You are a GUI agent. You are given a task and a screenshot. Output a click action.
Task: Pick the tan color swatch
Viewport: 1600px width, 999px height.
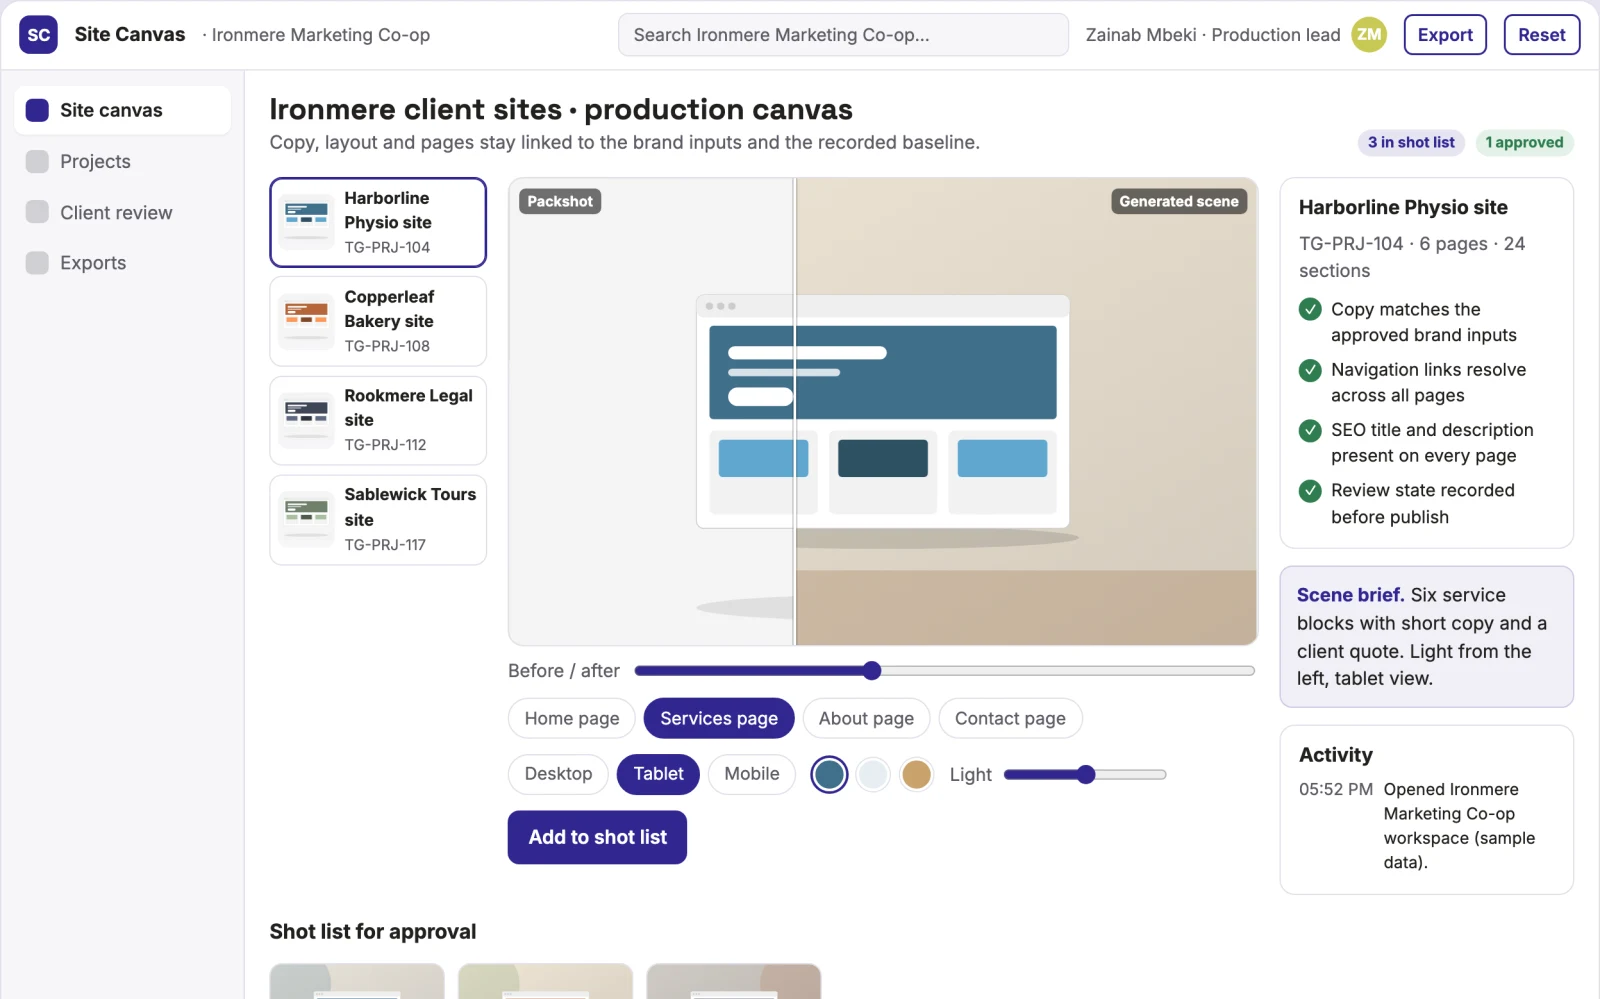(916, 774)
